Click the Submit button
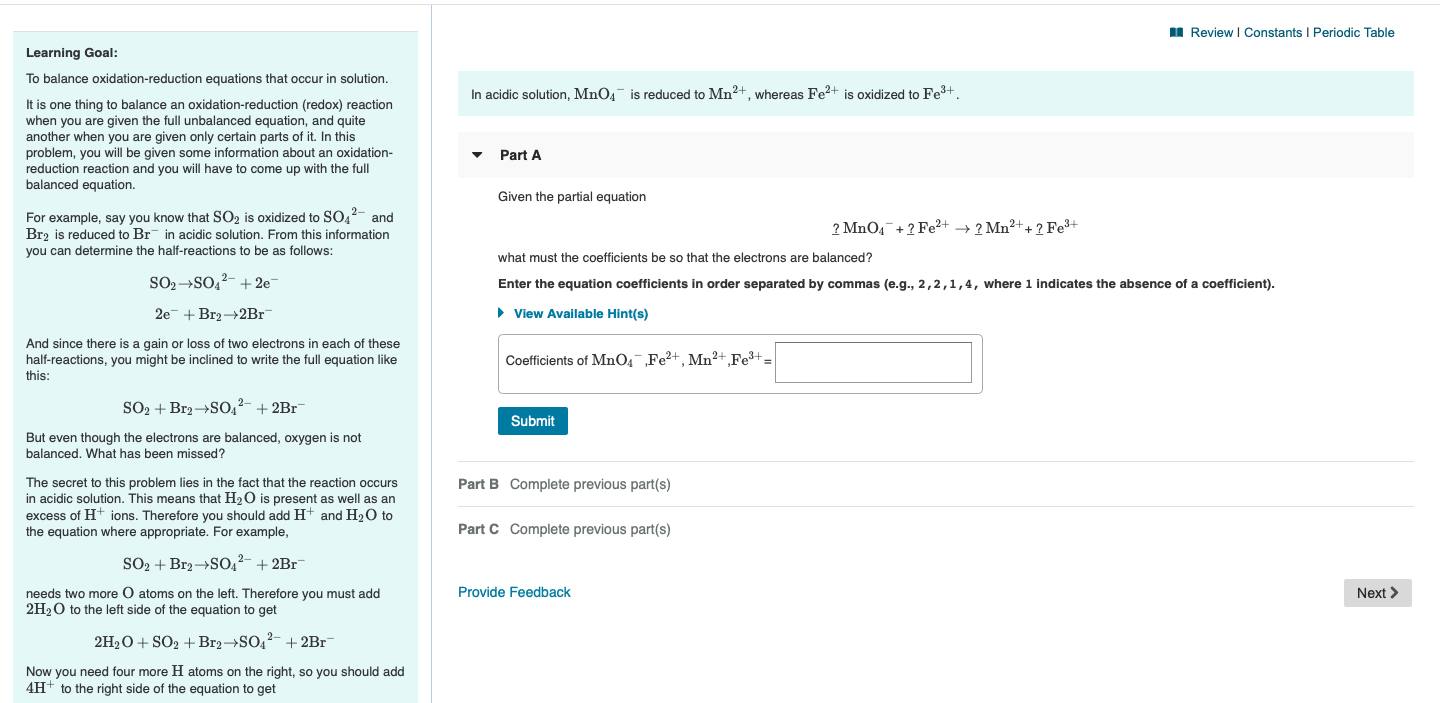 click(x=532, y=420)
